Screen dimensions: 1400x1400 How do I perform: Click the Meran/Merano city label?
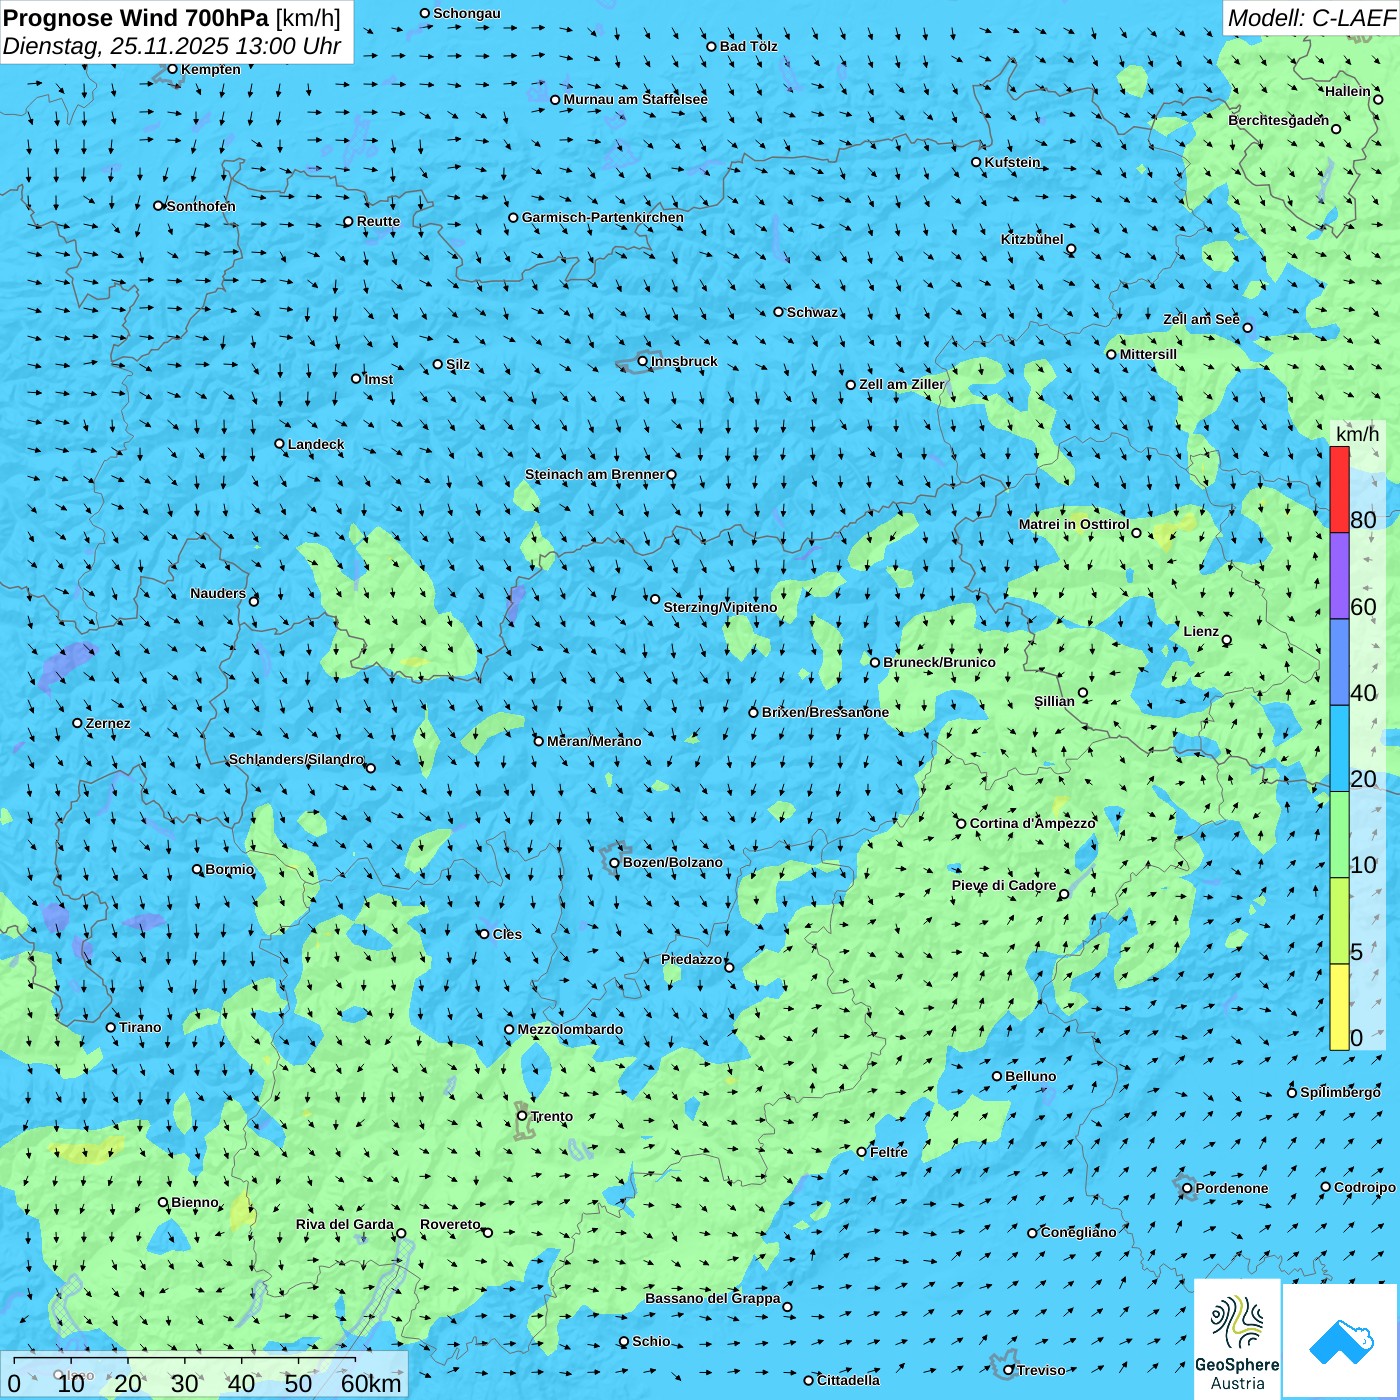[594, 741]
